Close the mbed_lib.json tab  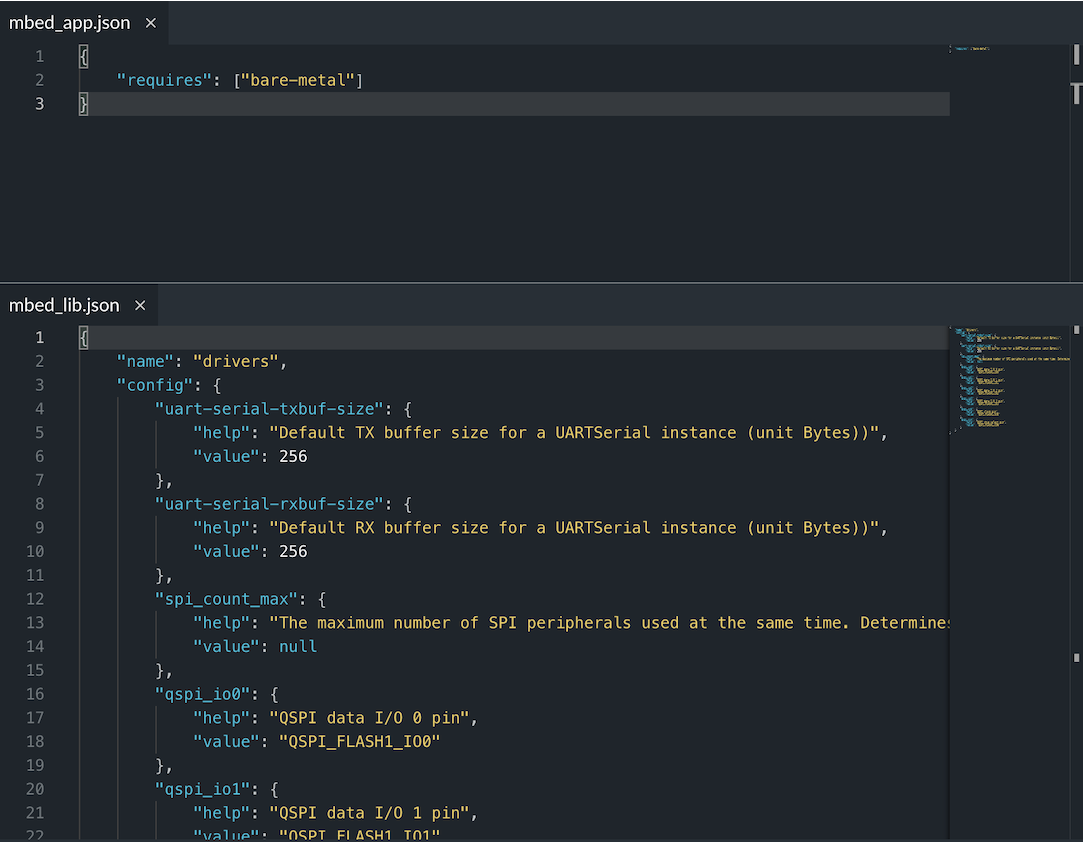point(140,305)
